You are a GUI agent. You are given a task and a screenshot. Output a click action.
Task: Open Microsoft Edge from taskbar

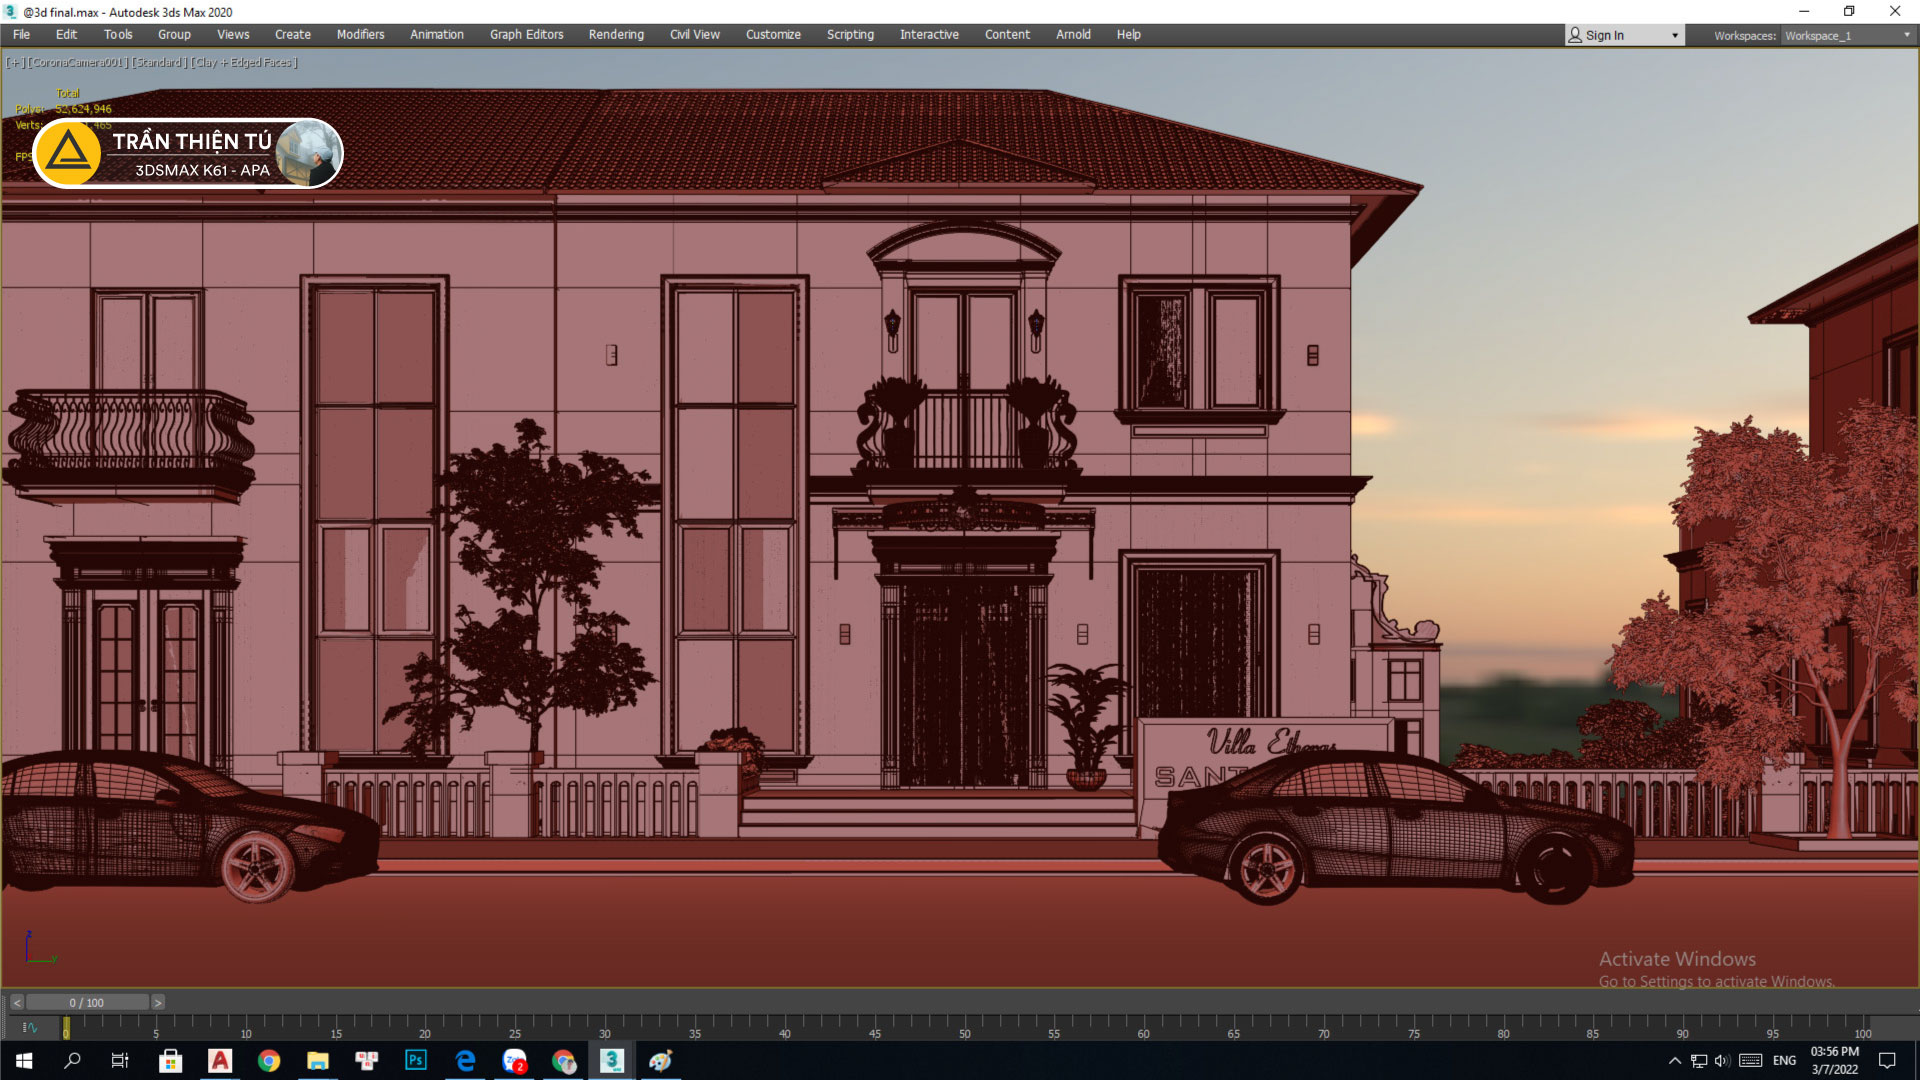[465, 1060]
